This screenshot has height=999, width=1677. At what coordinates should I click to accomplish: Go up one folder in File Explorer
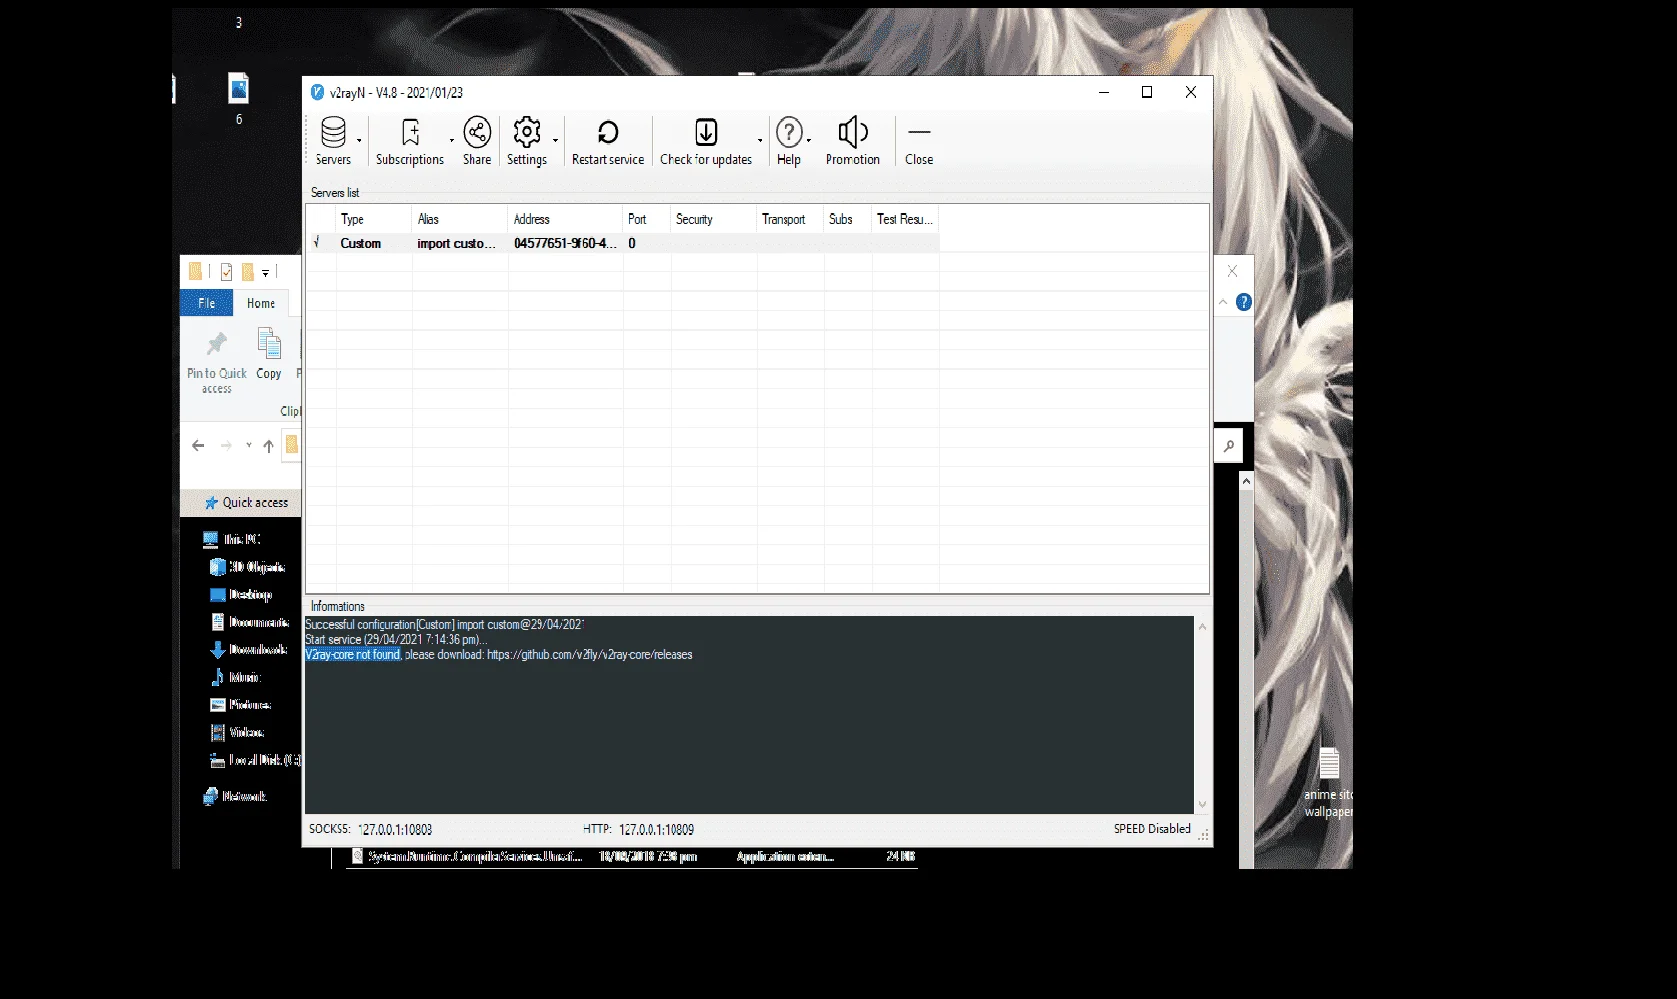click(268, 446)
